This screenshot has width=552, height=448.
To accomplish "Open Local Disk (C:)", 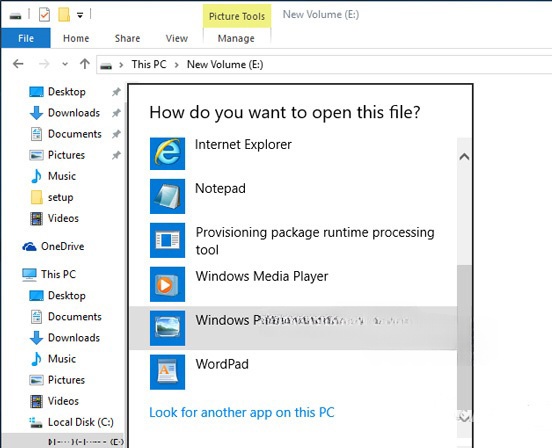I will tap(71, 422).
